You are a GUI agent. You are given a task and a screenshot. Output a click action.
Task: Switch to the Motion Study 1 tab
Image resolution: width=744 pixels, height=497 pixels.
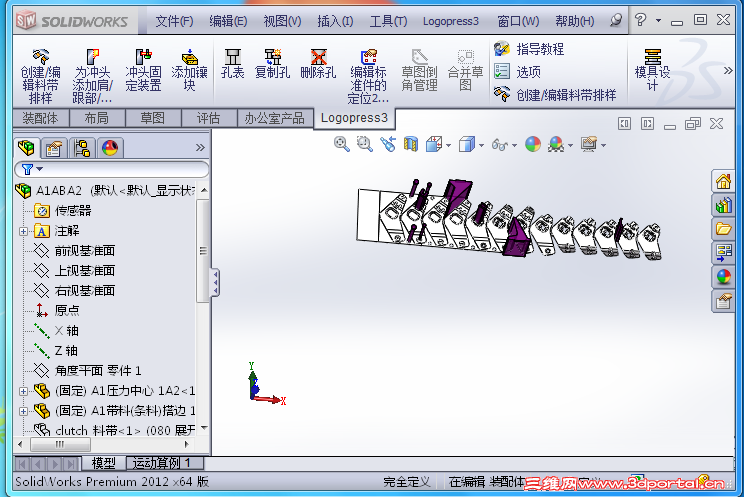pos(165,463)
